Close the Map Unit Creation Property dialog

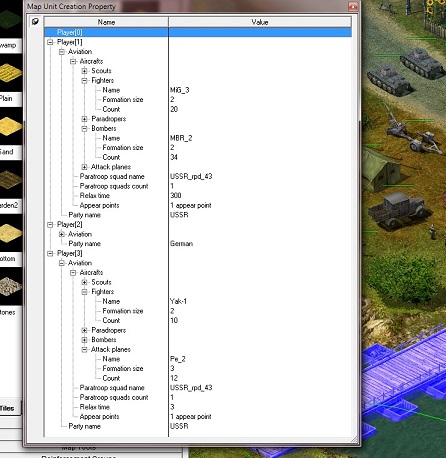pos(353,6)
